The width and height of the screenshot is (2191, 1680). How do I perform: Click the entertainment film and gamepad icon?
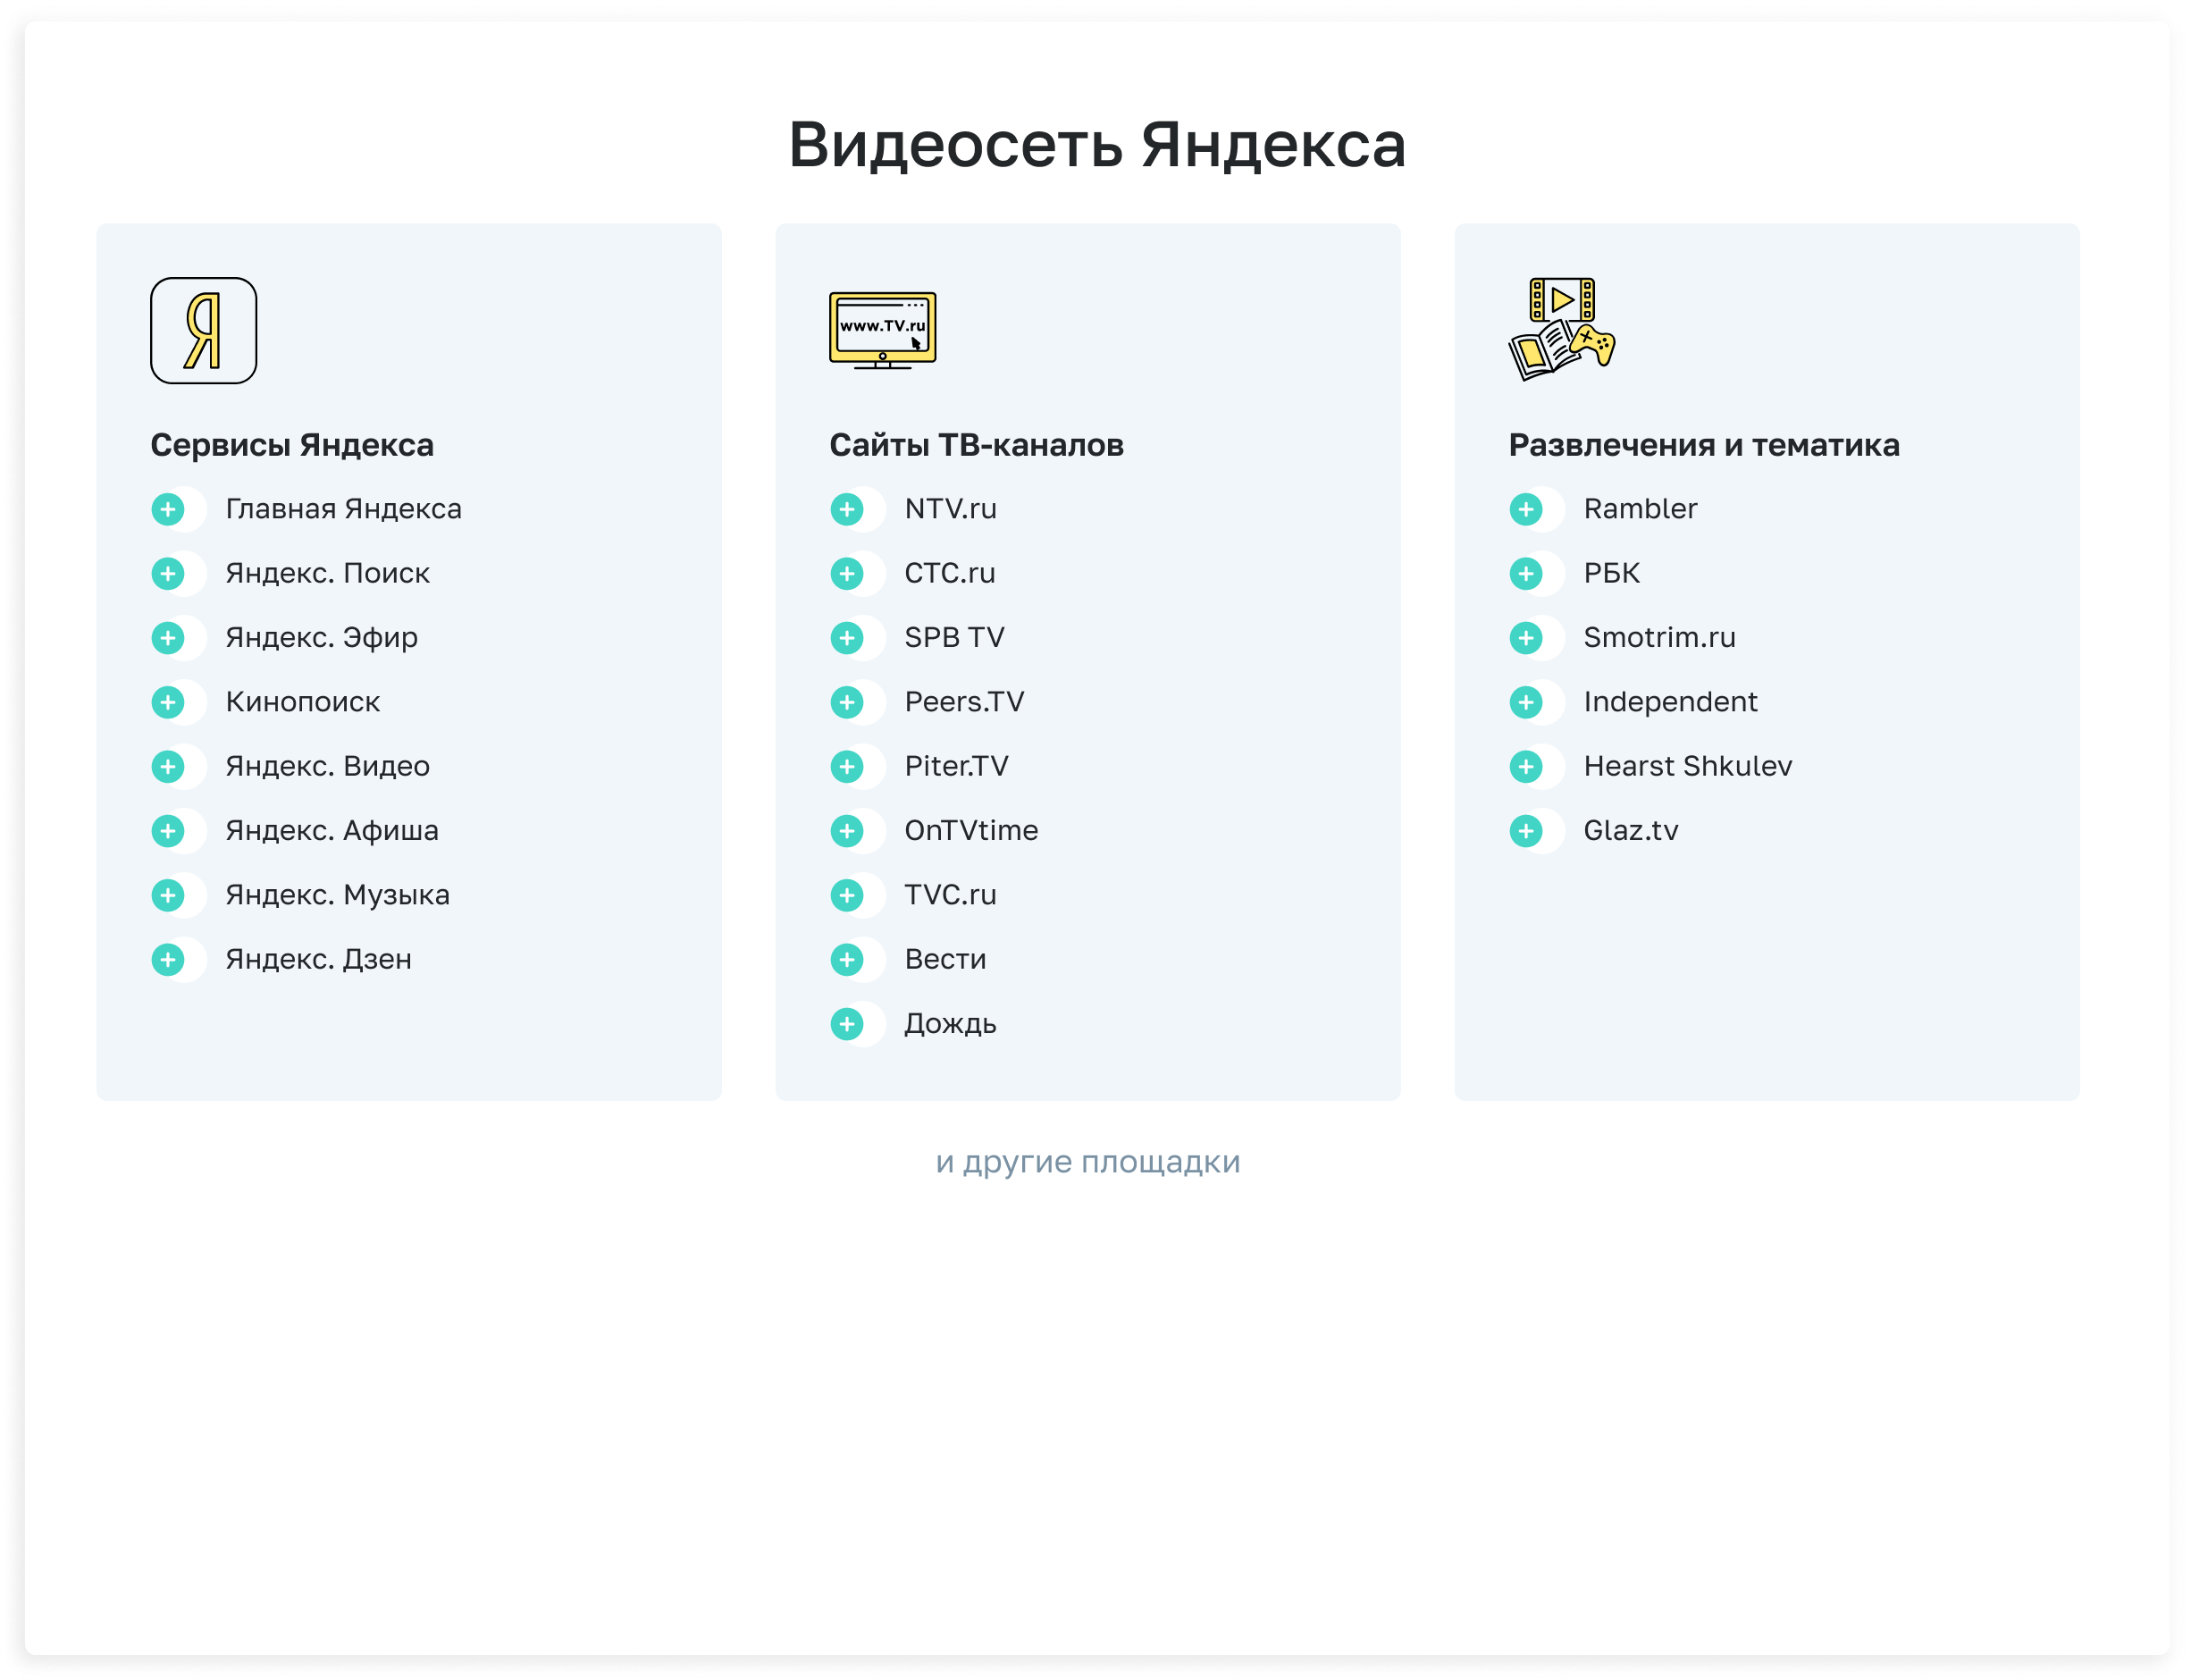pyautogui.click(x=1561, y=329)
